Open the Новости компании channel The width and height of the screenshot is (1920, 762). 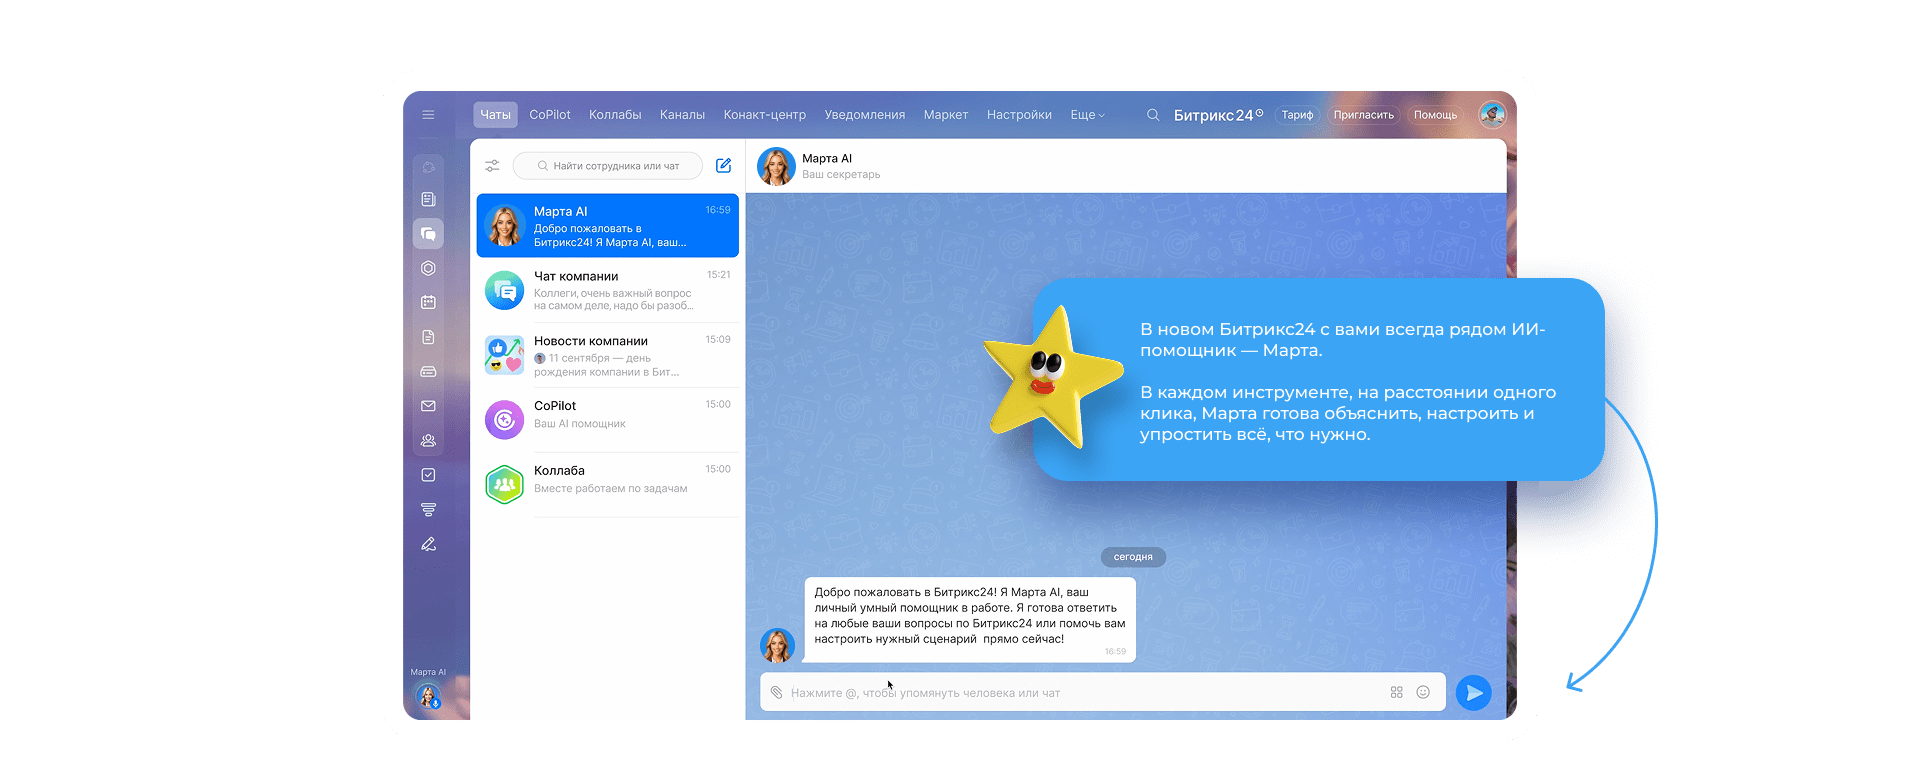608,355
